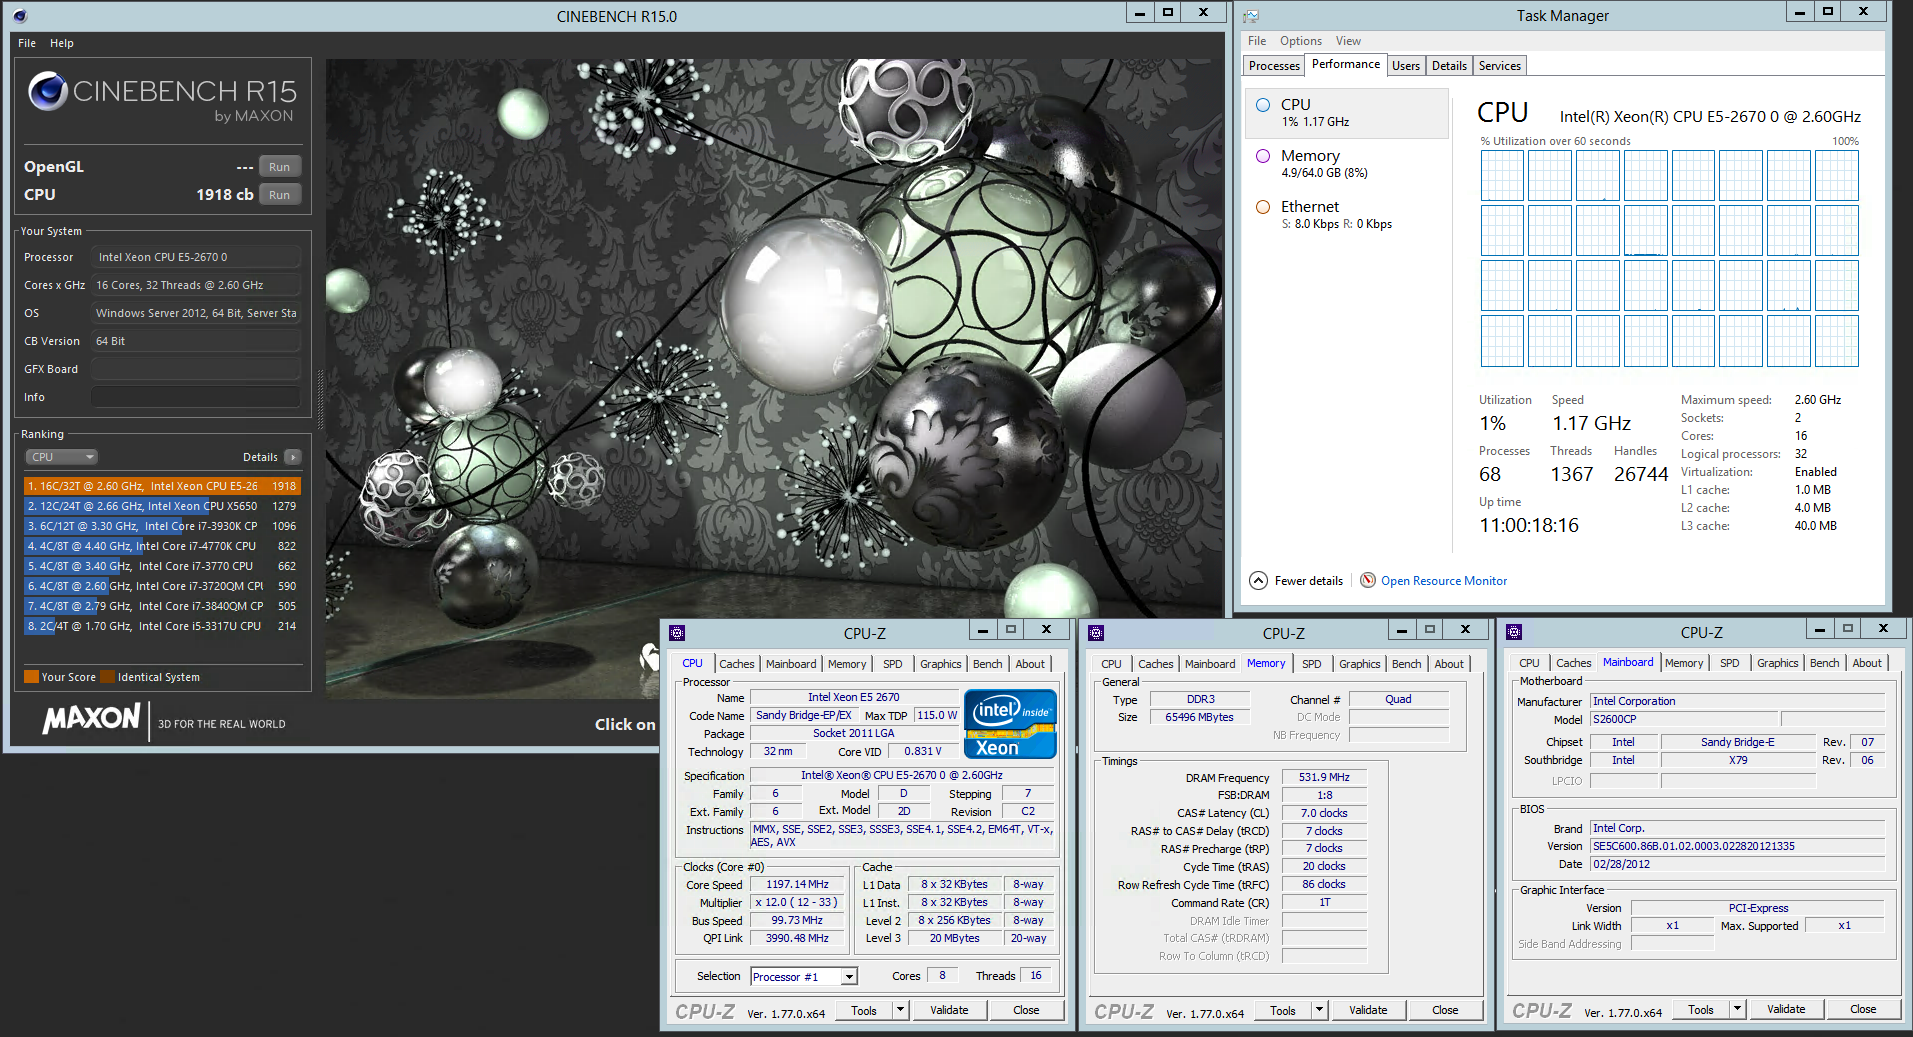Switch to Services tab in Task Manager
The width and height of the screenshot is (1913, 1037).
(x=1499, y=66)
